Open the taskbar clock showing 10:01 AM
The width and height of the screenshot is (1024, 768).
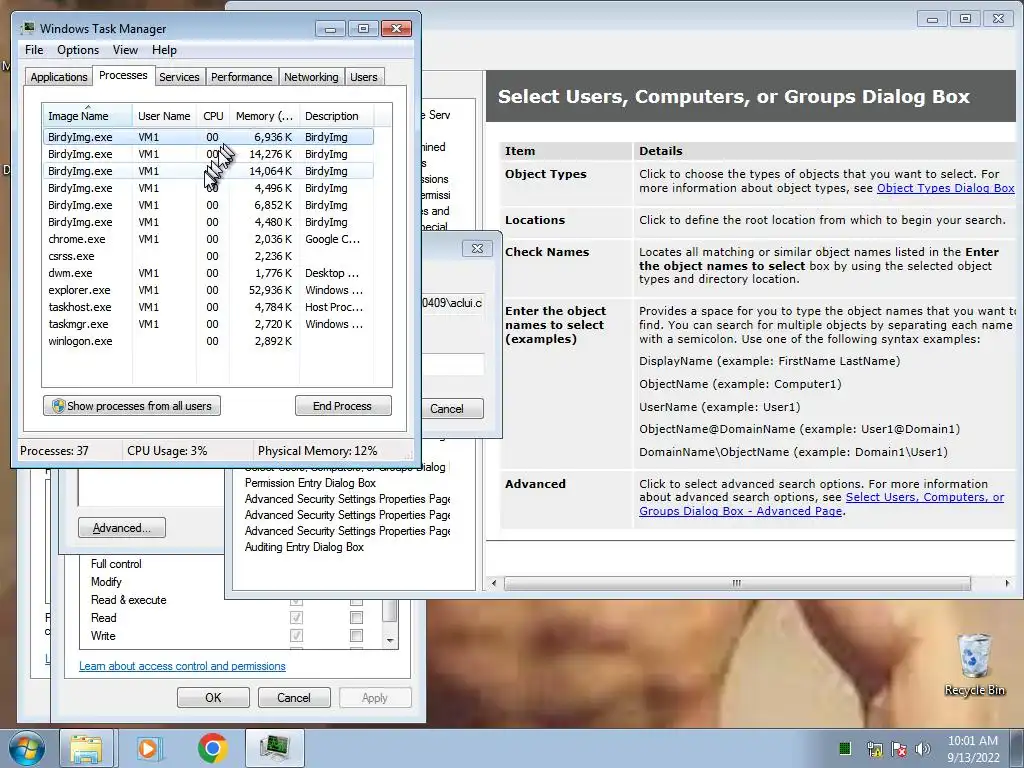973,748
